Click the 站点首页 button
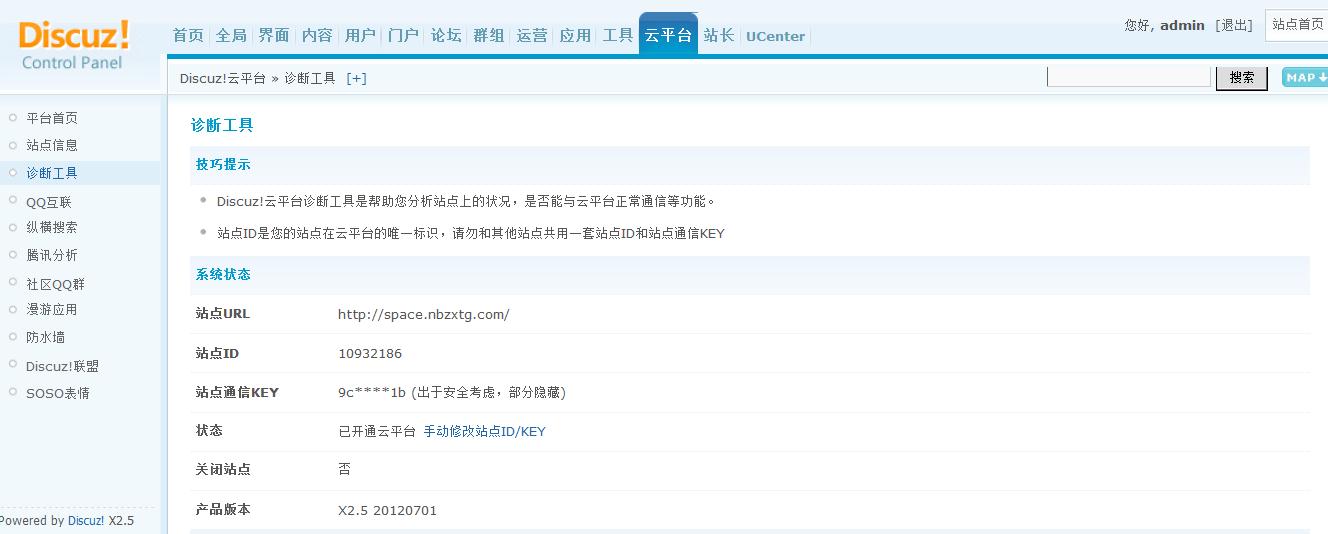 (1297, 25)
